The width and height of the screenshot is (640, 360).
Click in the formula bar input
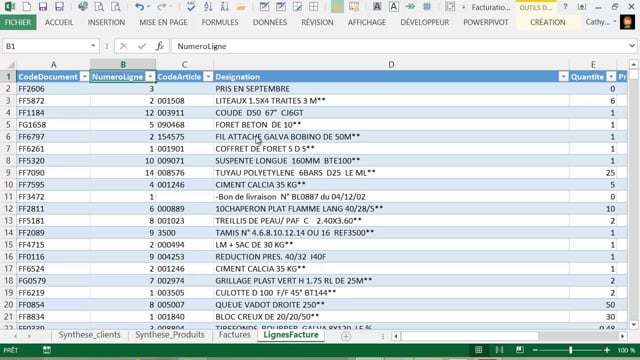pos(399,46)
